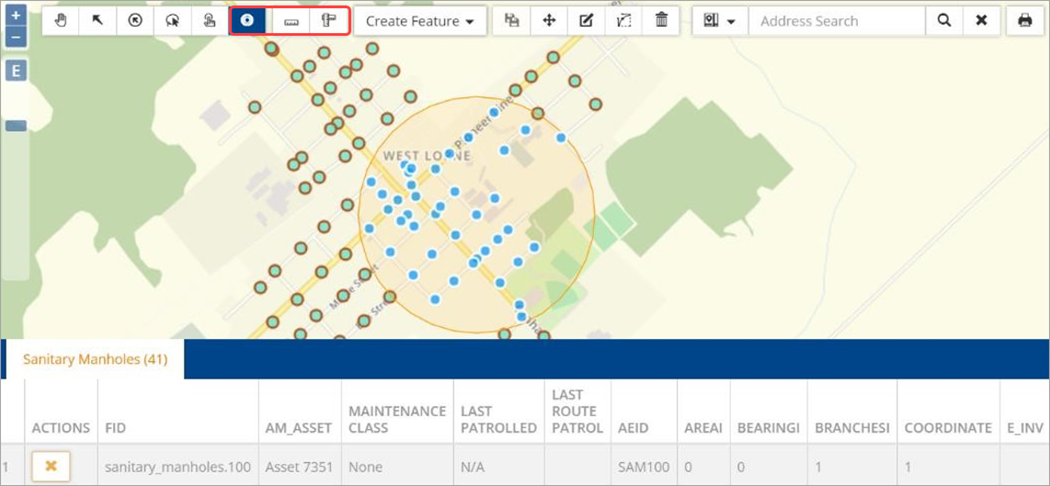Click the move feature crosshair icon

(x=549, y=21)
